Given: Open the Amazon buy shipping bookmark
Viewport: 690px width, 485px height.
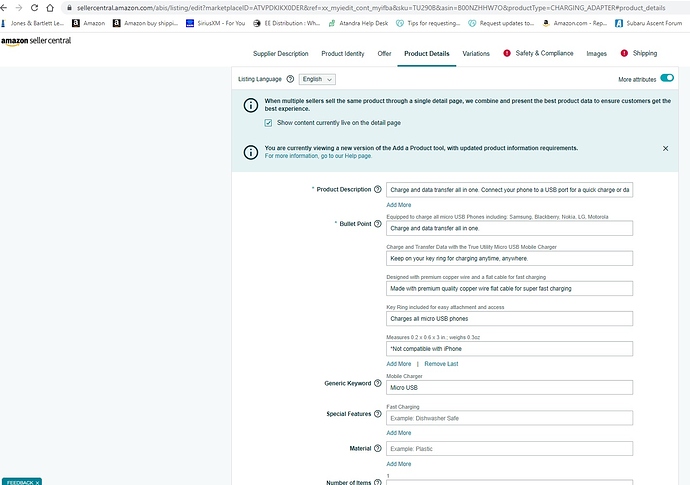Looking at the screenshot, I should tap(145, 23).
